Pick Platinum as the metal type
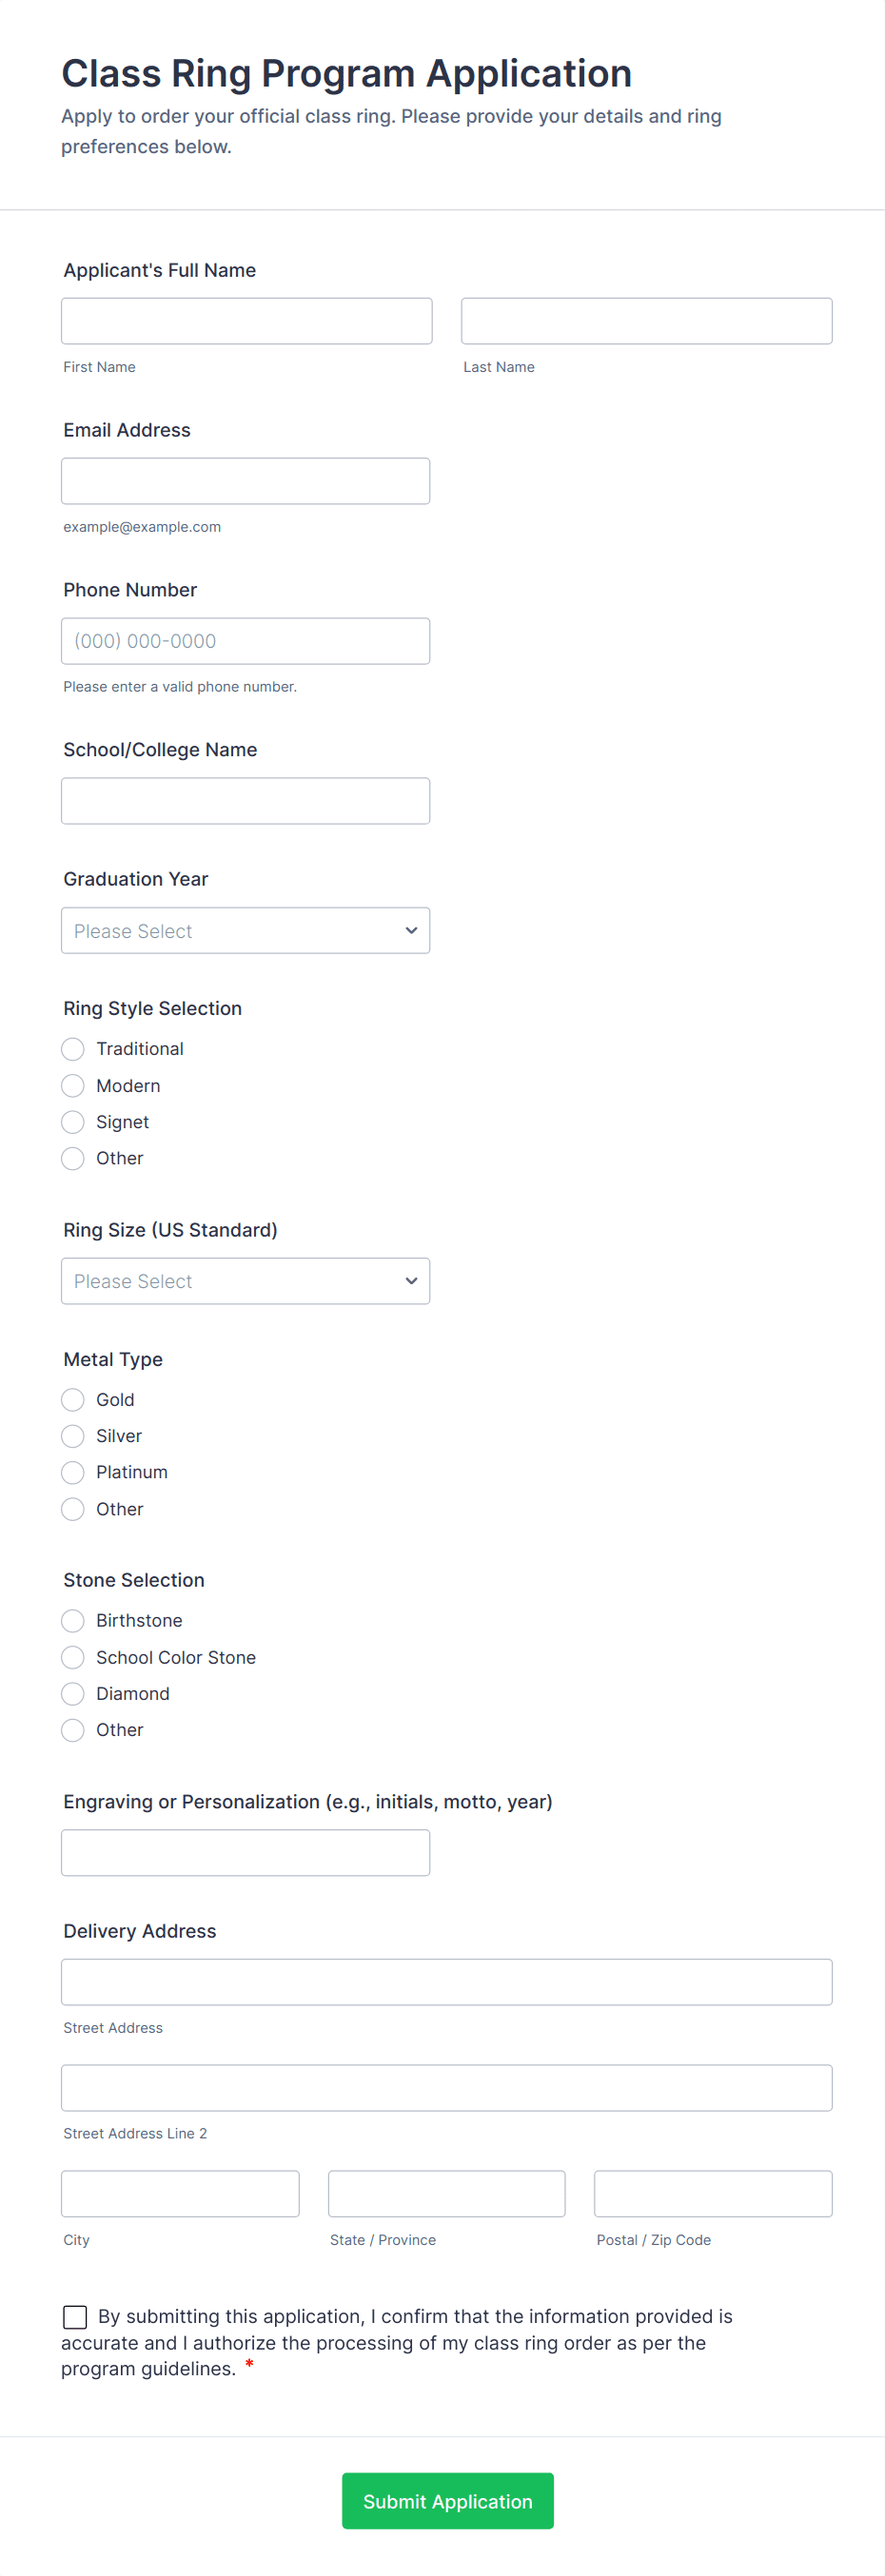885x2576 pixels. tap(73, 1472)
